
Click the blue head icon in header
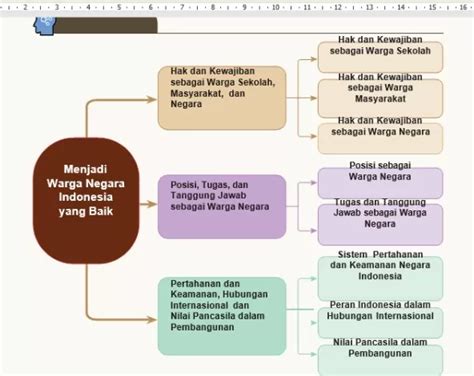tap(45, 25)
